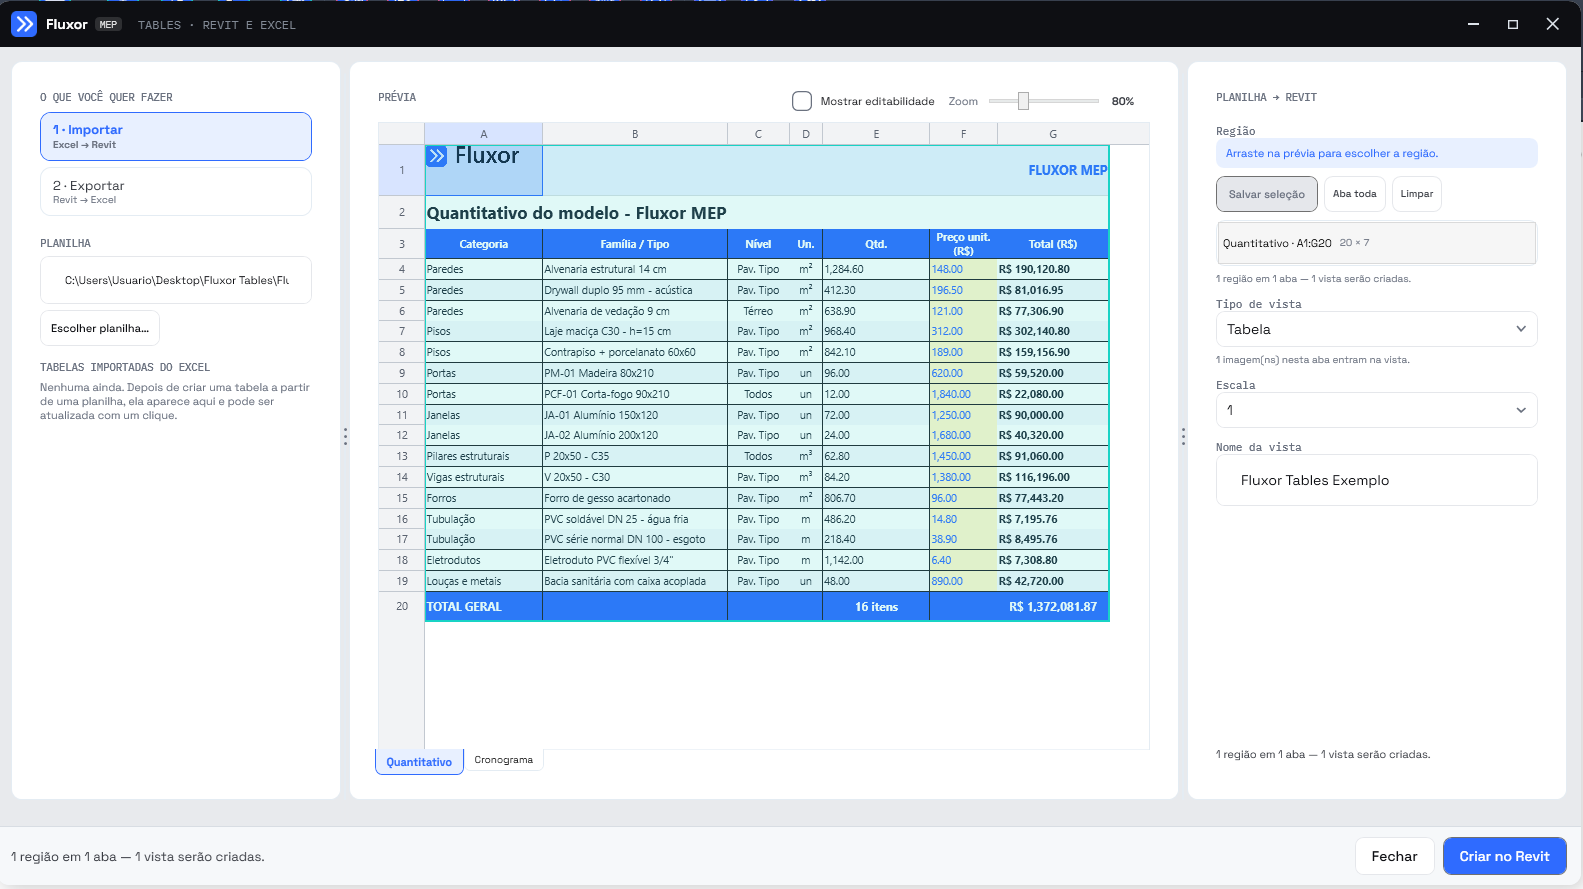Click the Criar no Revit button

(1505, 856)
